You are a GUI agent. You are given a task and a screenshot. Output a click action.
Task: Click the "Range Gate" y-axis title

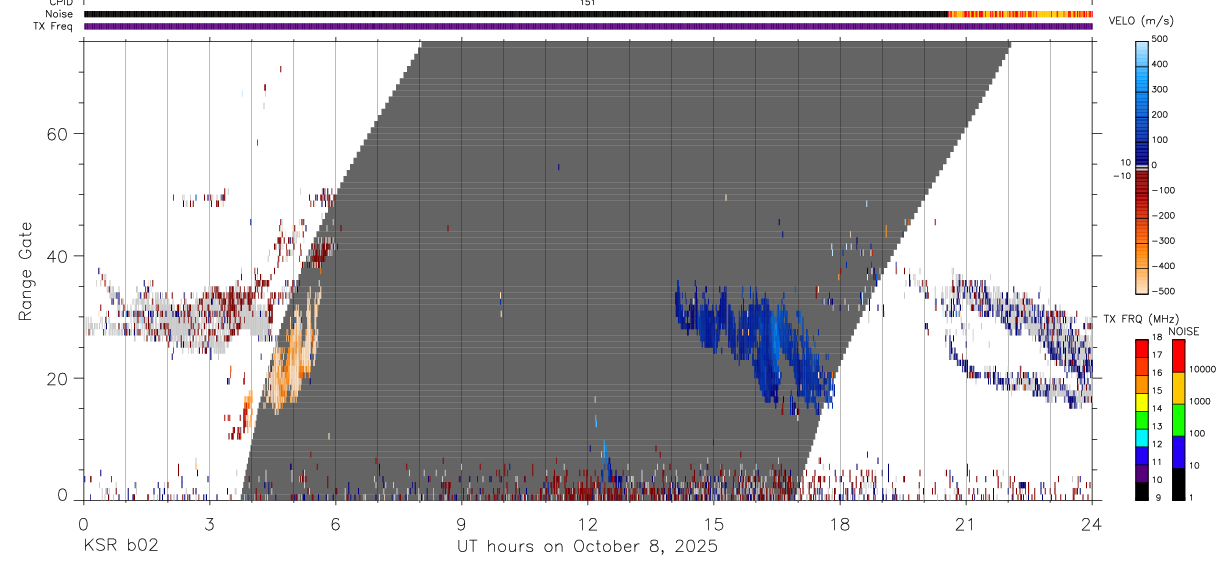(26, 271)
